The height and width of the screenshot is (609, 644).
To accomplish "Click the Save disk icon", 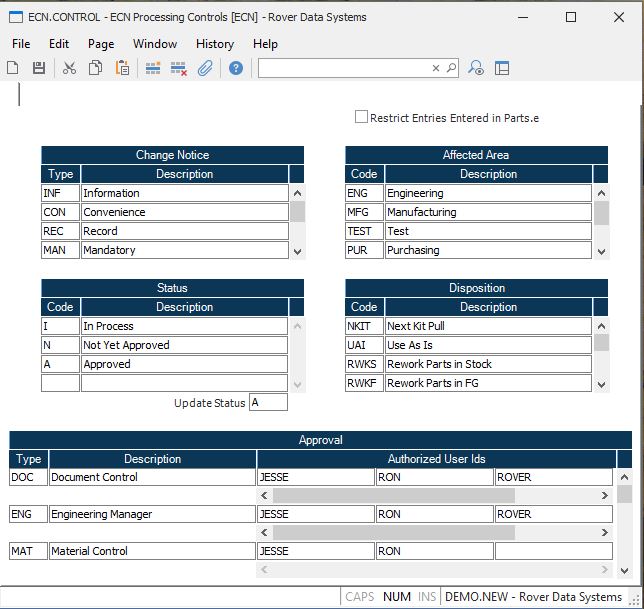I will [39, 68].
